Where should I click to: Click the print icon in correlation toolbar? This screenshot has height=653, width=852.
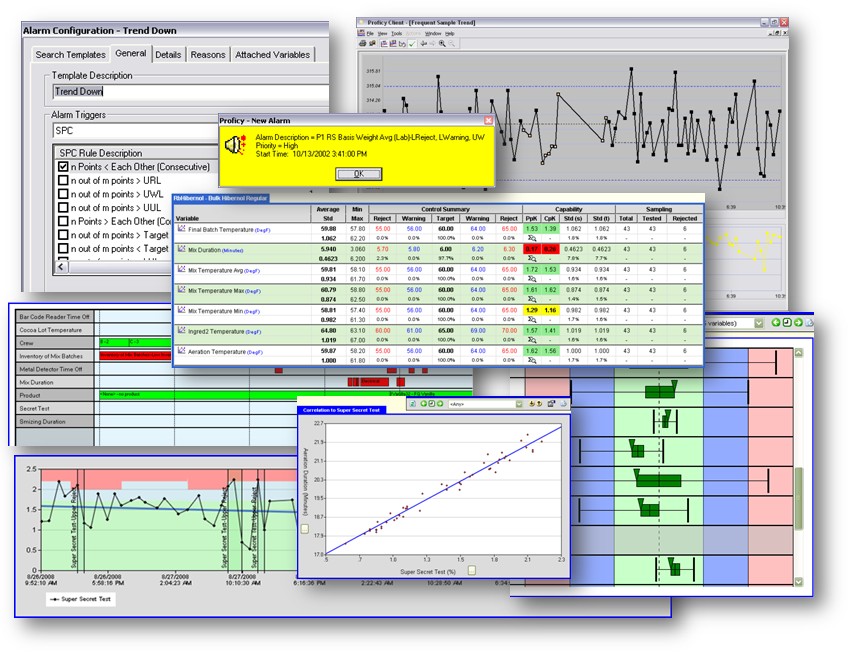563,404
